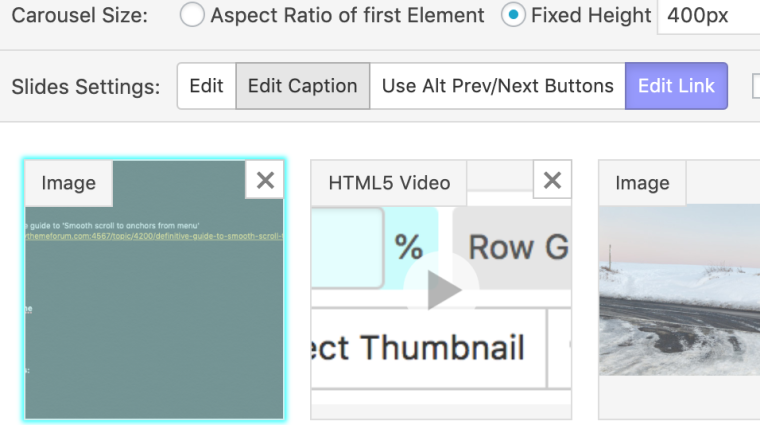Select Aspect Ratio of first Element option
This screenshot has width=760, height=425.
pyautogui.click(x=193, y=16)
